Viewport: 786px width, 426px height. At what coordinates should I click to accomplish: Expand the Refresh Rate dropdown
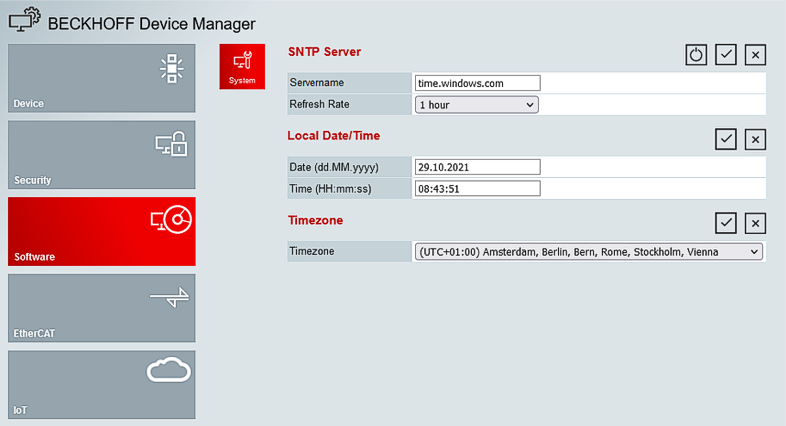[x=477, y=105]
